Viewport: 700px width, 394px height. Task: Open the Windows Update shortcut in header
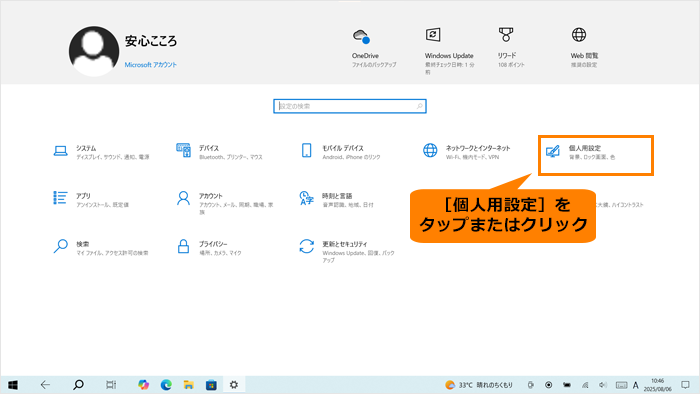(x=450, y=50)
